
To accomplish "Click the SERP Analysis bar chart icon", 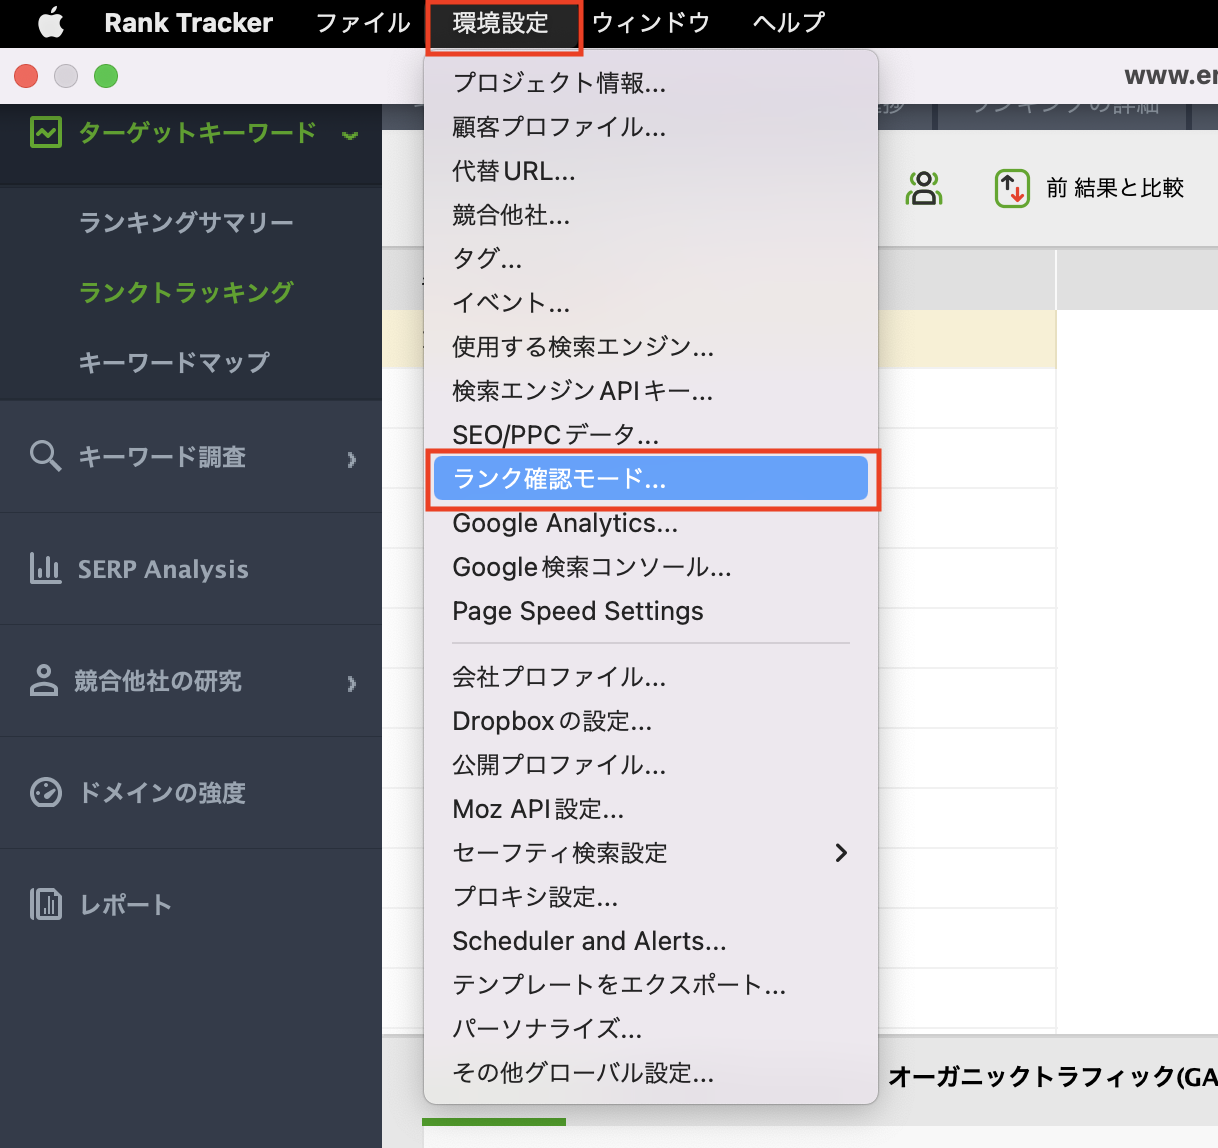I will point(45,568).
